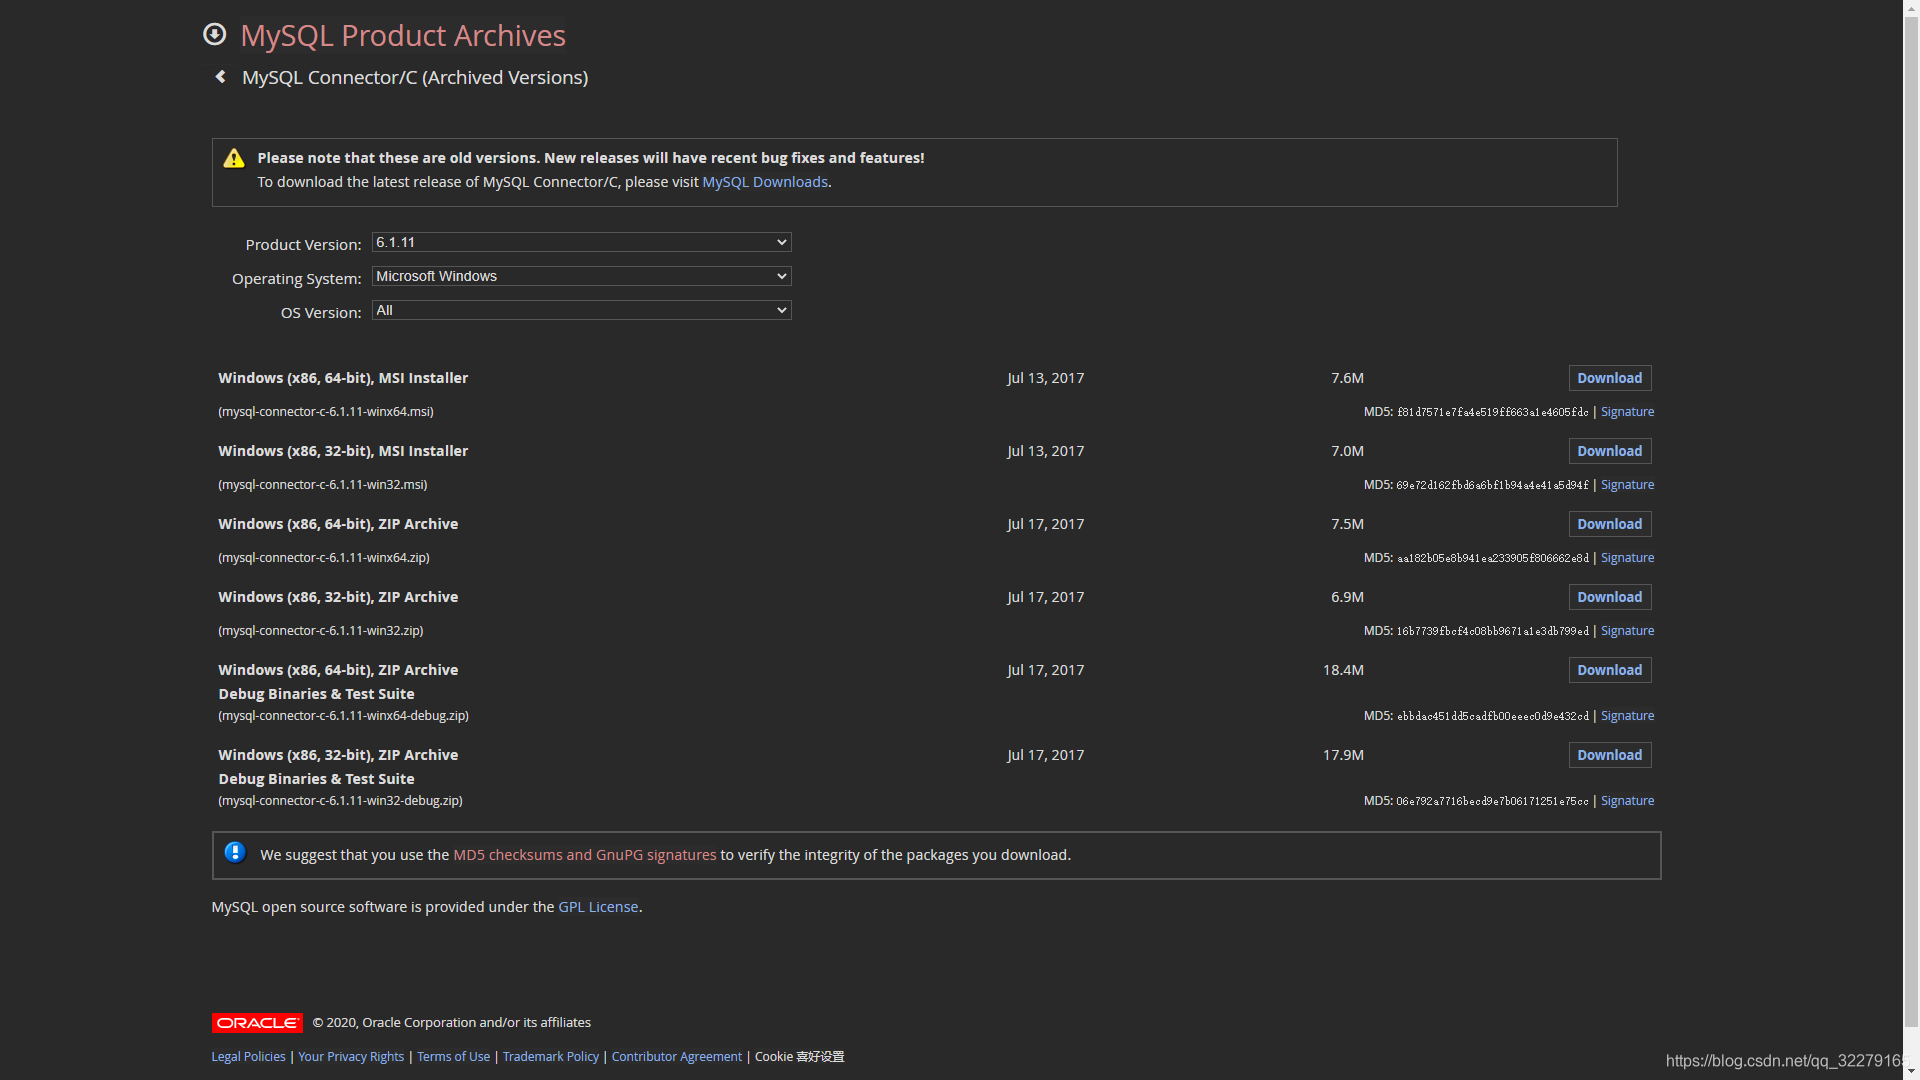Download the 64-bit MSI Installer

[1609, 378]
